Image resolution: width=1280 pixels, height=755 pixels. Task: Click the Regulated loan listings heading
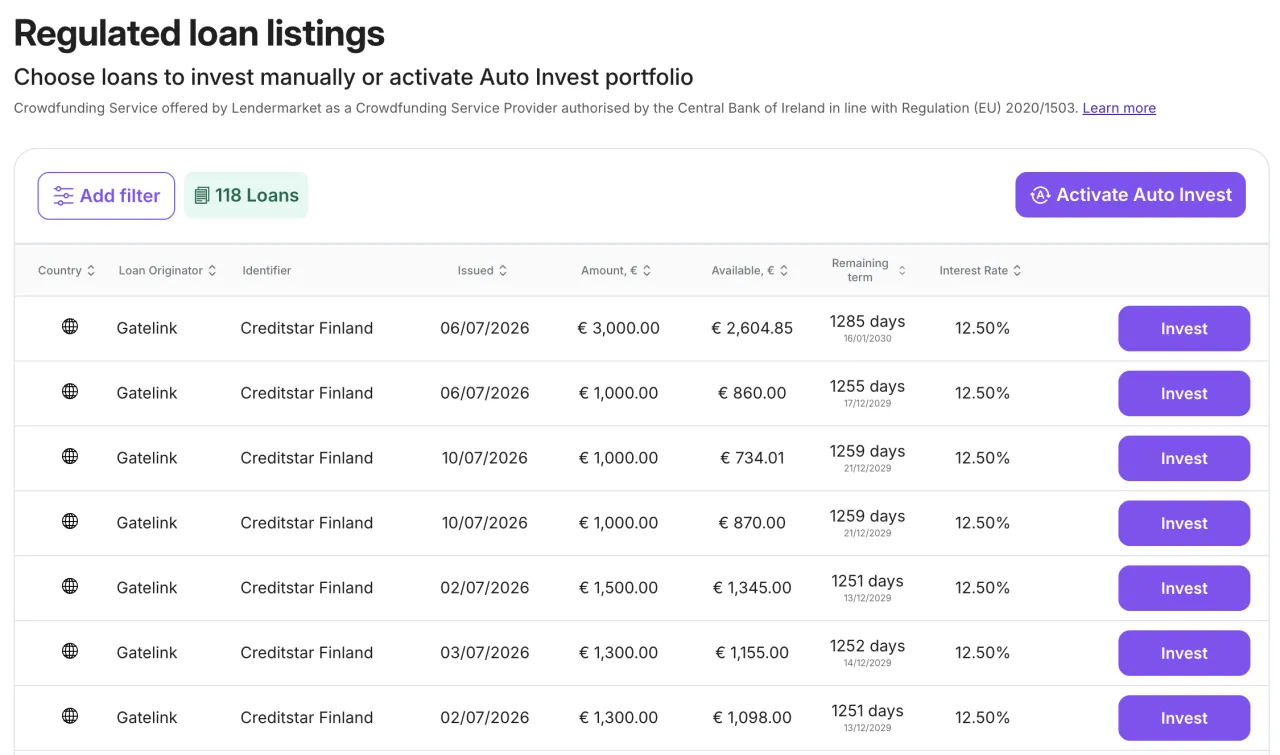click(x=199, y=34)
